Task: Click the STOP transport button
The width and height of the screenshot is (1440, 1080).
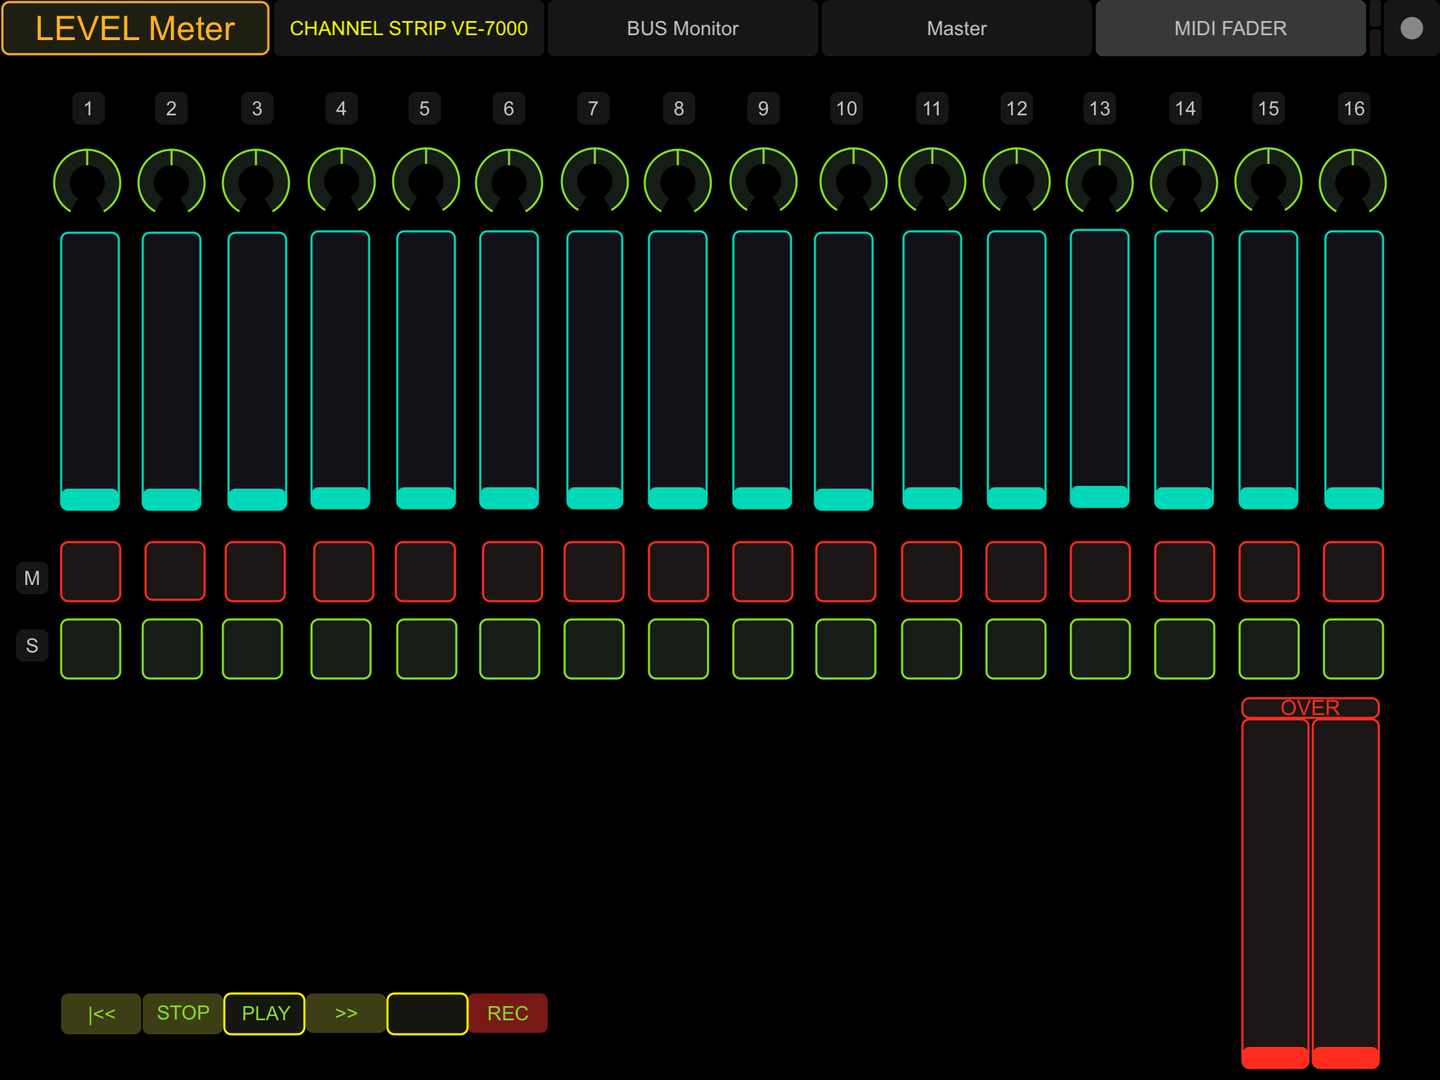Action: (183, 1013)
